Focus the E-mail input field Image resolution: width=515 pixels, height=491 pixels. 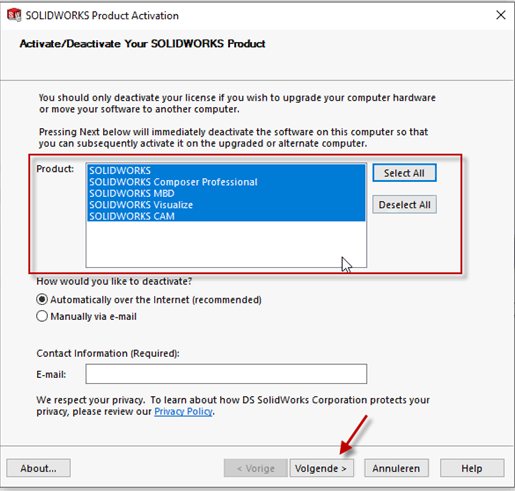click(x=226, y=374)
